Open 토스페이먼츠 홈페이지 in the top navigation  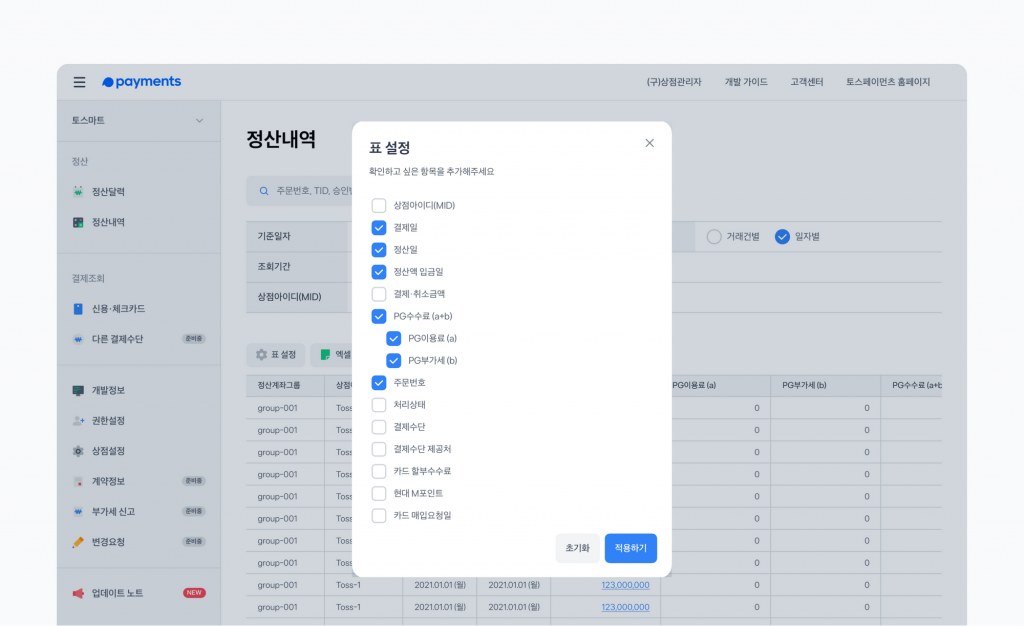(x=888, y=82)
